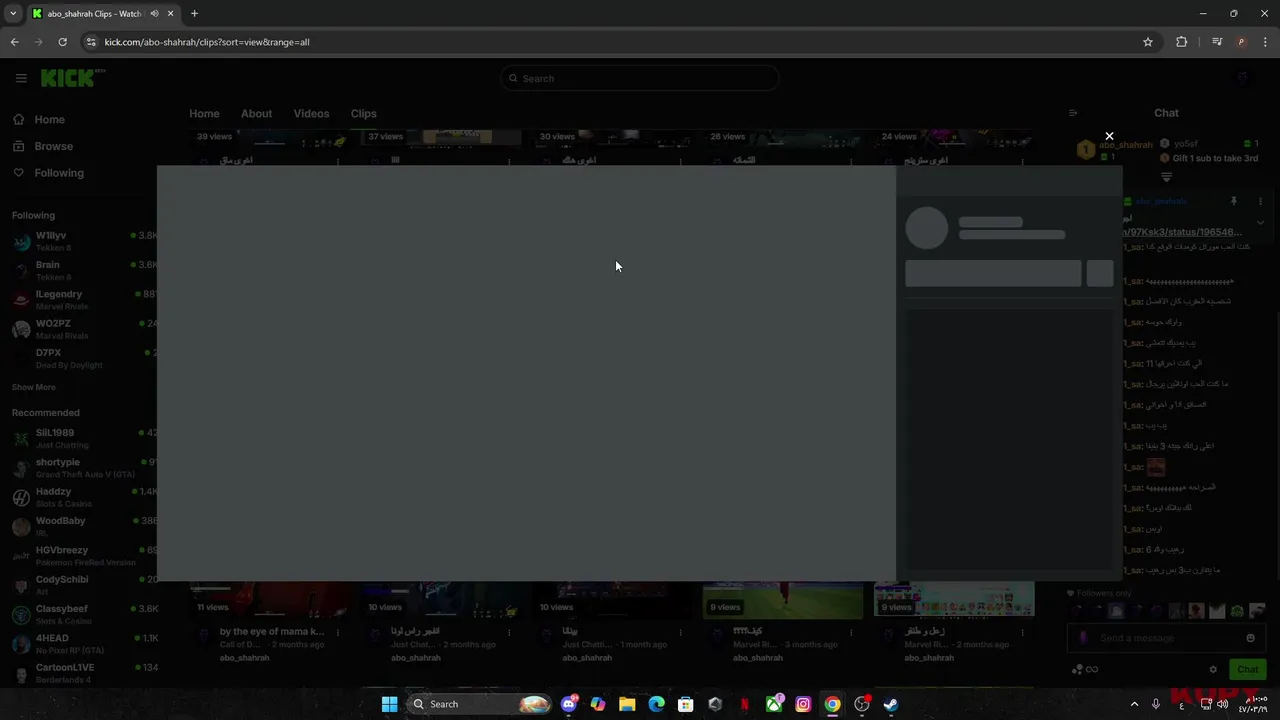Collapse the chat panel icon
The height and width of the screenshot is (720, 1280).
1073,113
